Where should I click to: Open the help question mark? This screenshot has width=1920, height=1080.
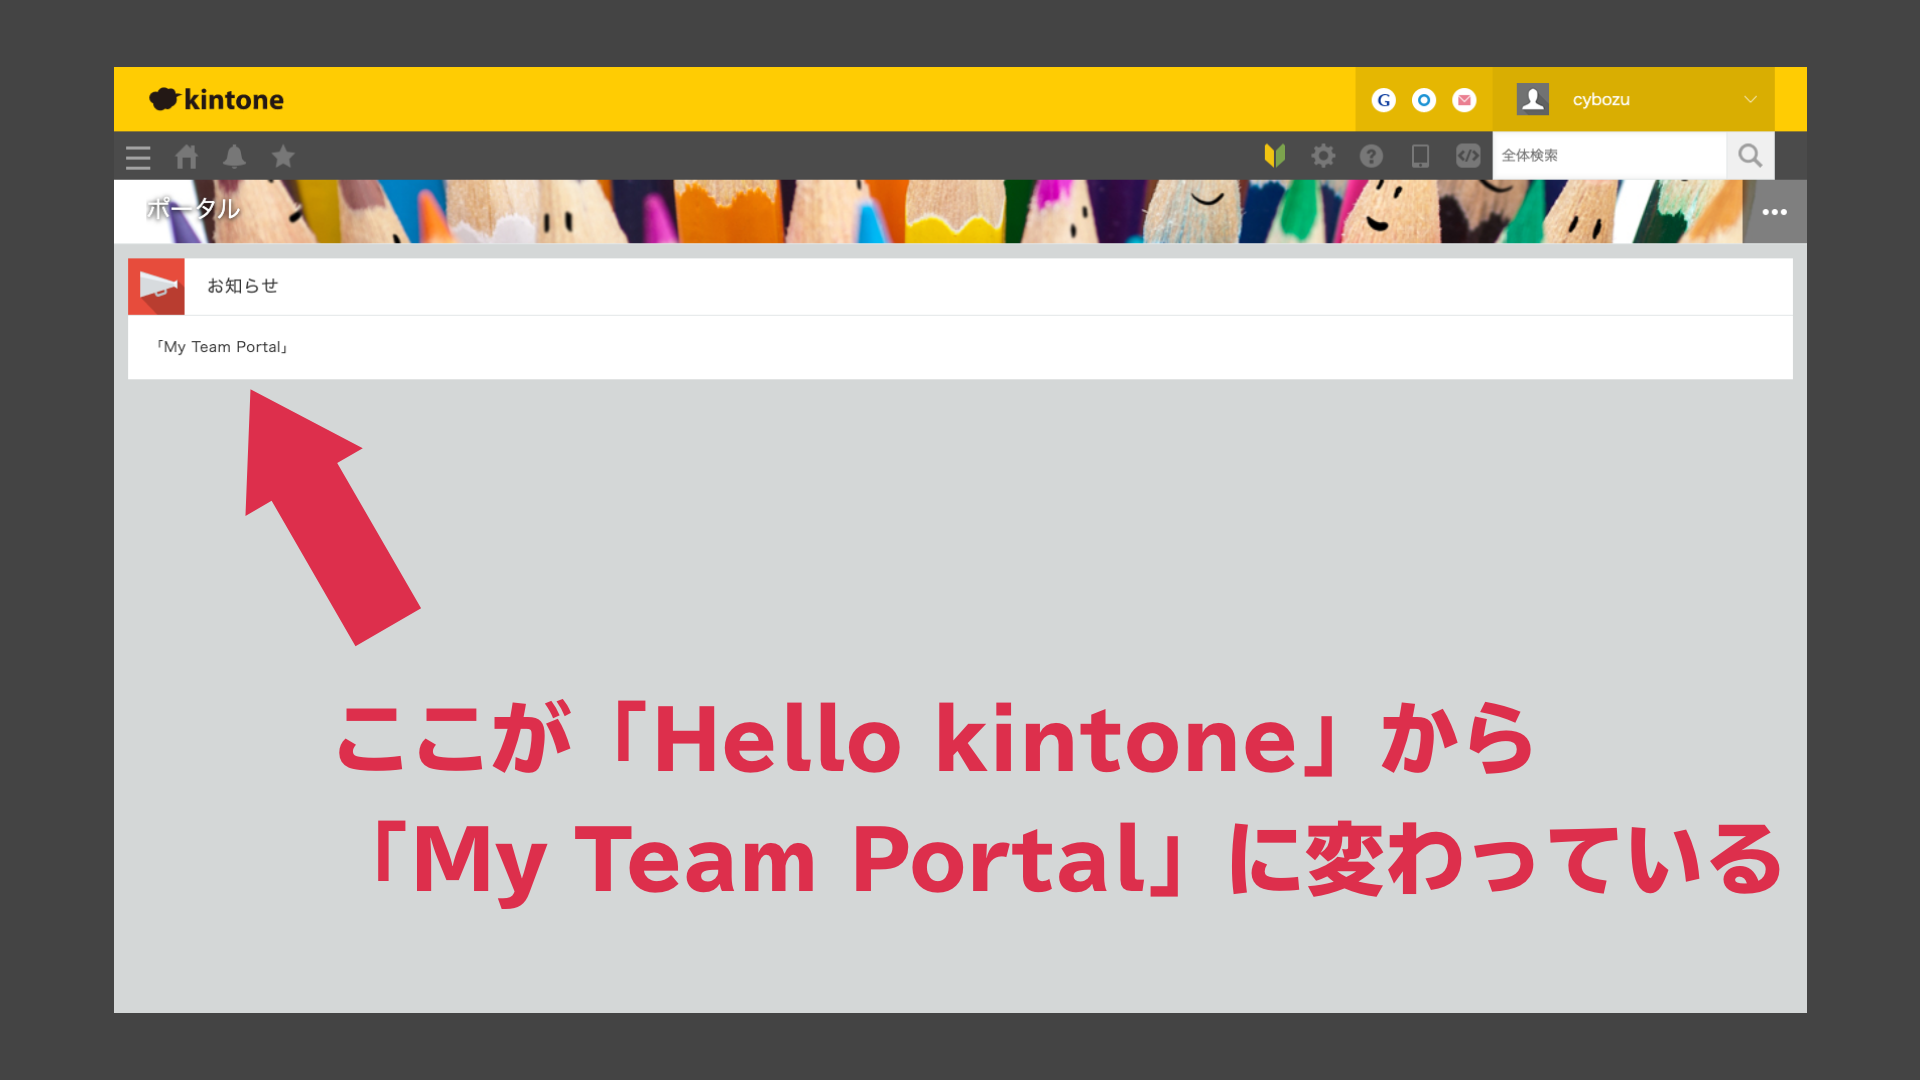(1371, 155)
